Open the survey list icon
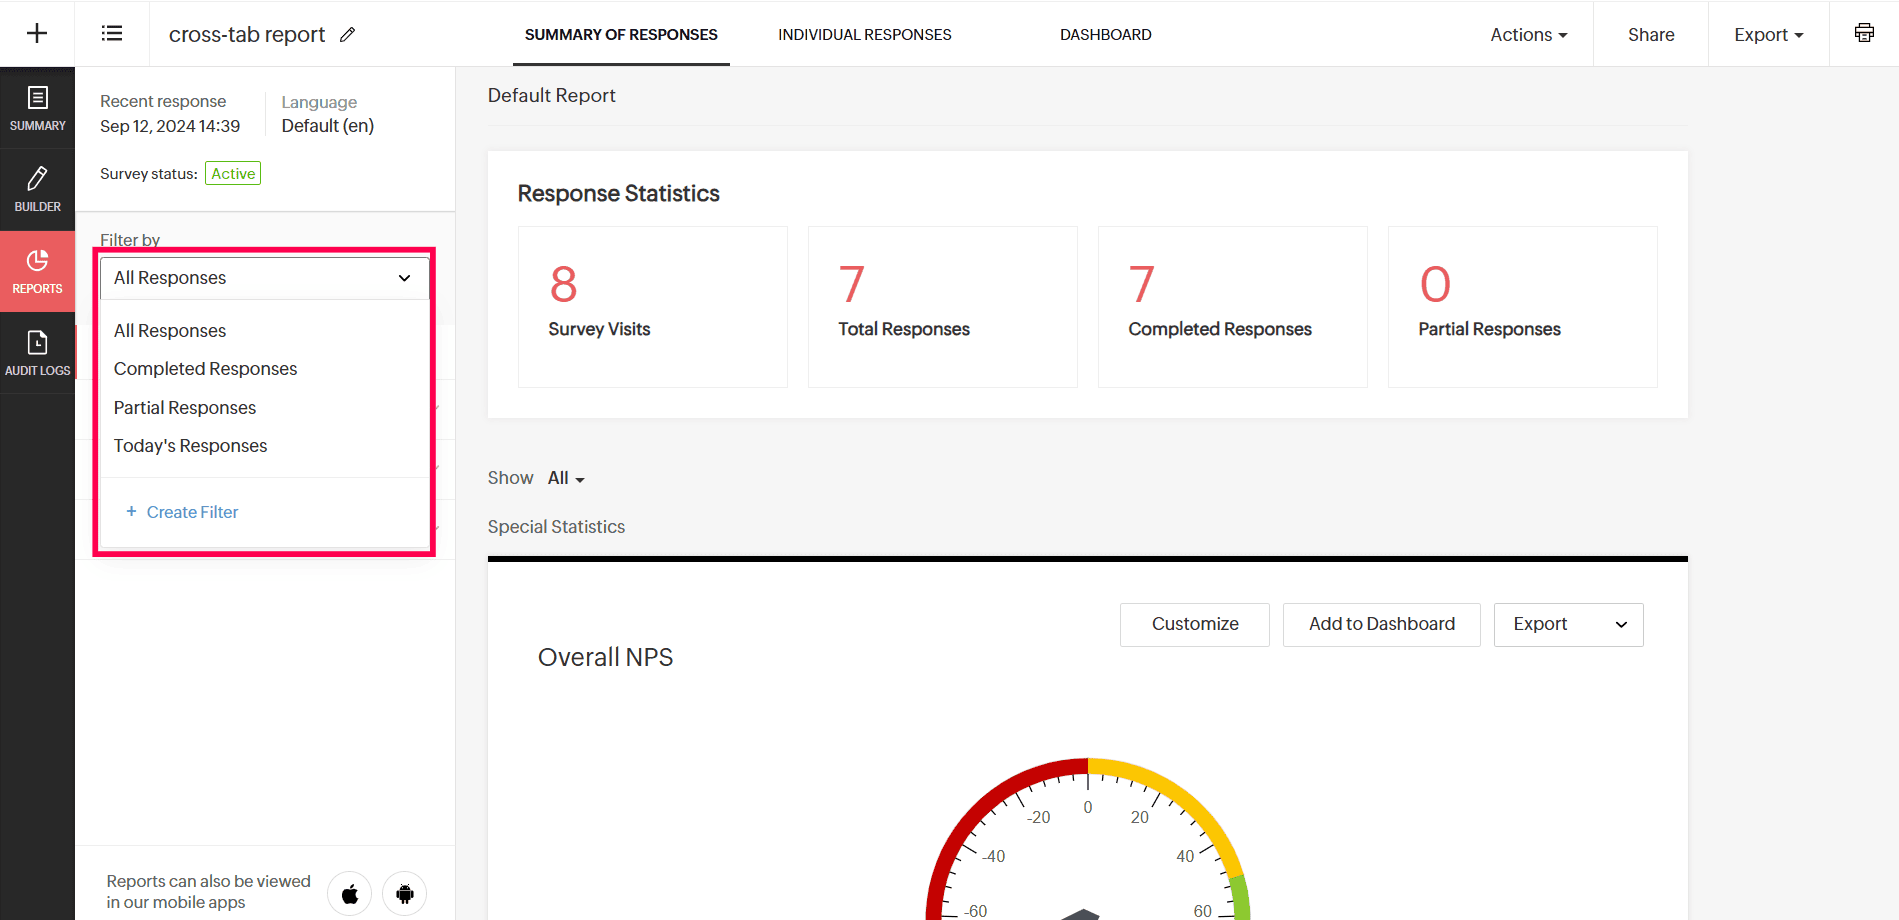Viewport: 1899px width, 920px height. click(112, 34)
